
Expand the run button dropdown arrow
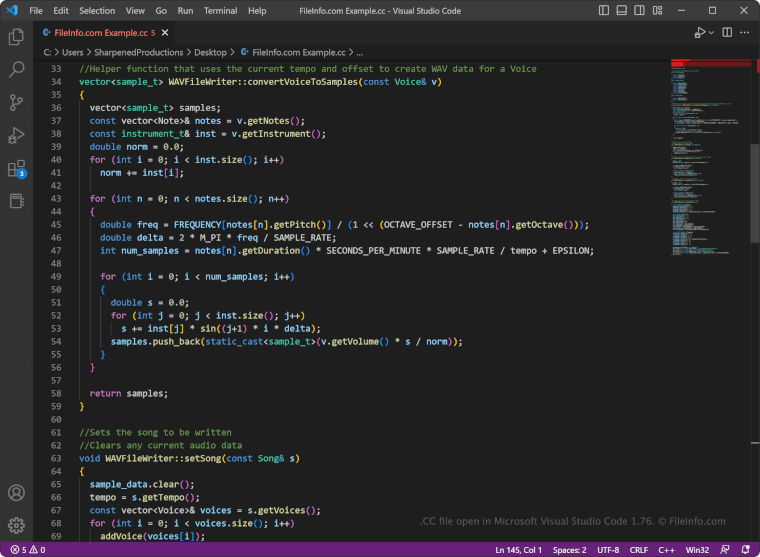coord(711,32)
